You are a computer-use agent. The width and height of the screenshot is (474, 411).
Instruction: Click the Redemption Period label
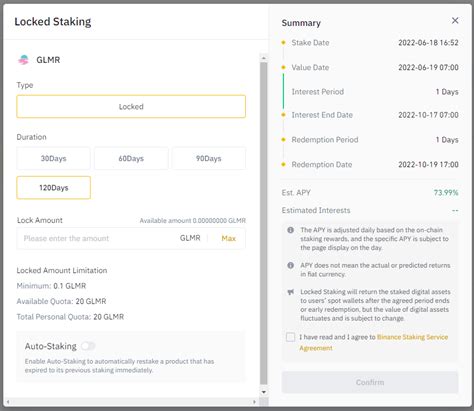click(x=325, y=140)
